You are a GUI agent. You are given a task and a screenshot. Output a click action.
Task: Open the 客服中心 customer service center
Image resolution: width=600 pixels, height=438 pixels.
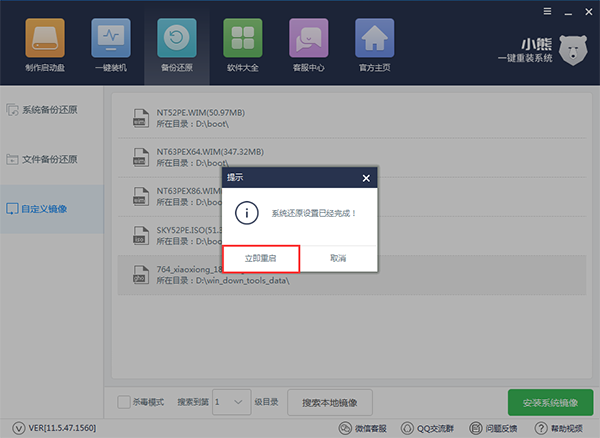click(x=308, y=45)
